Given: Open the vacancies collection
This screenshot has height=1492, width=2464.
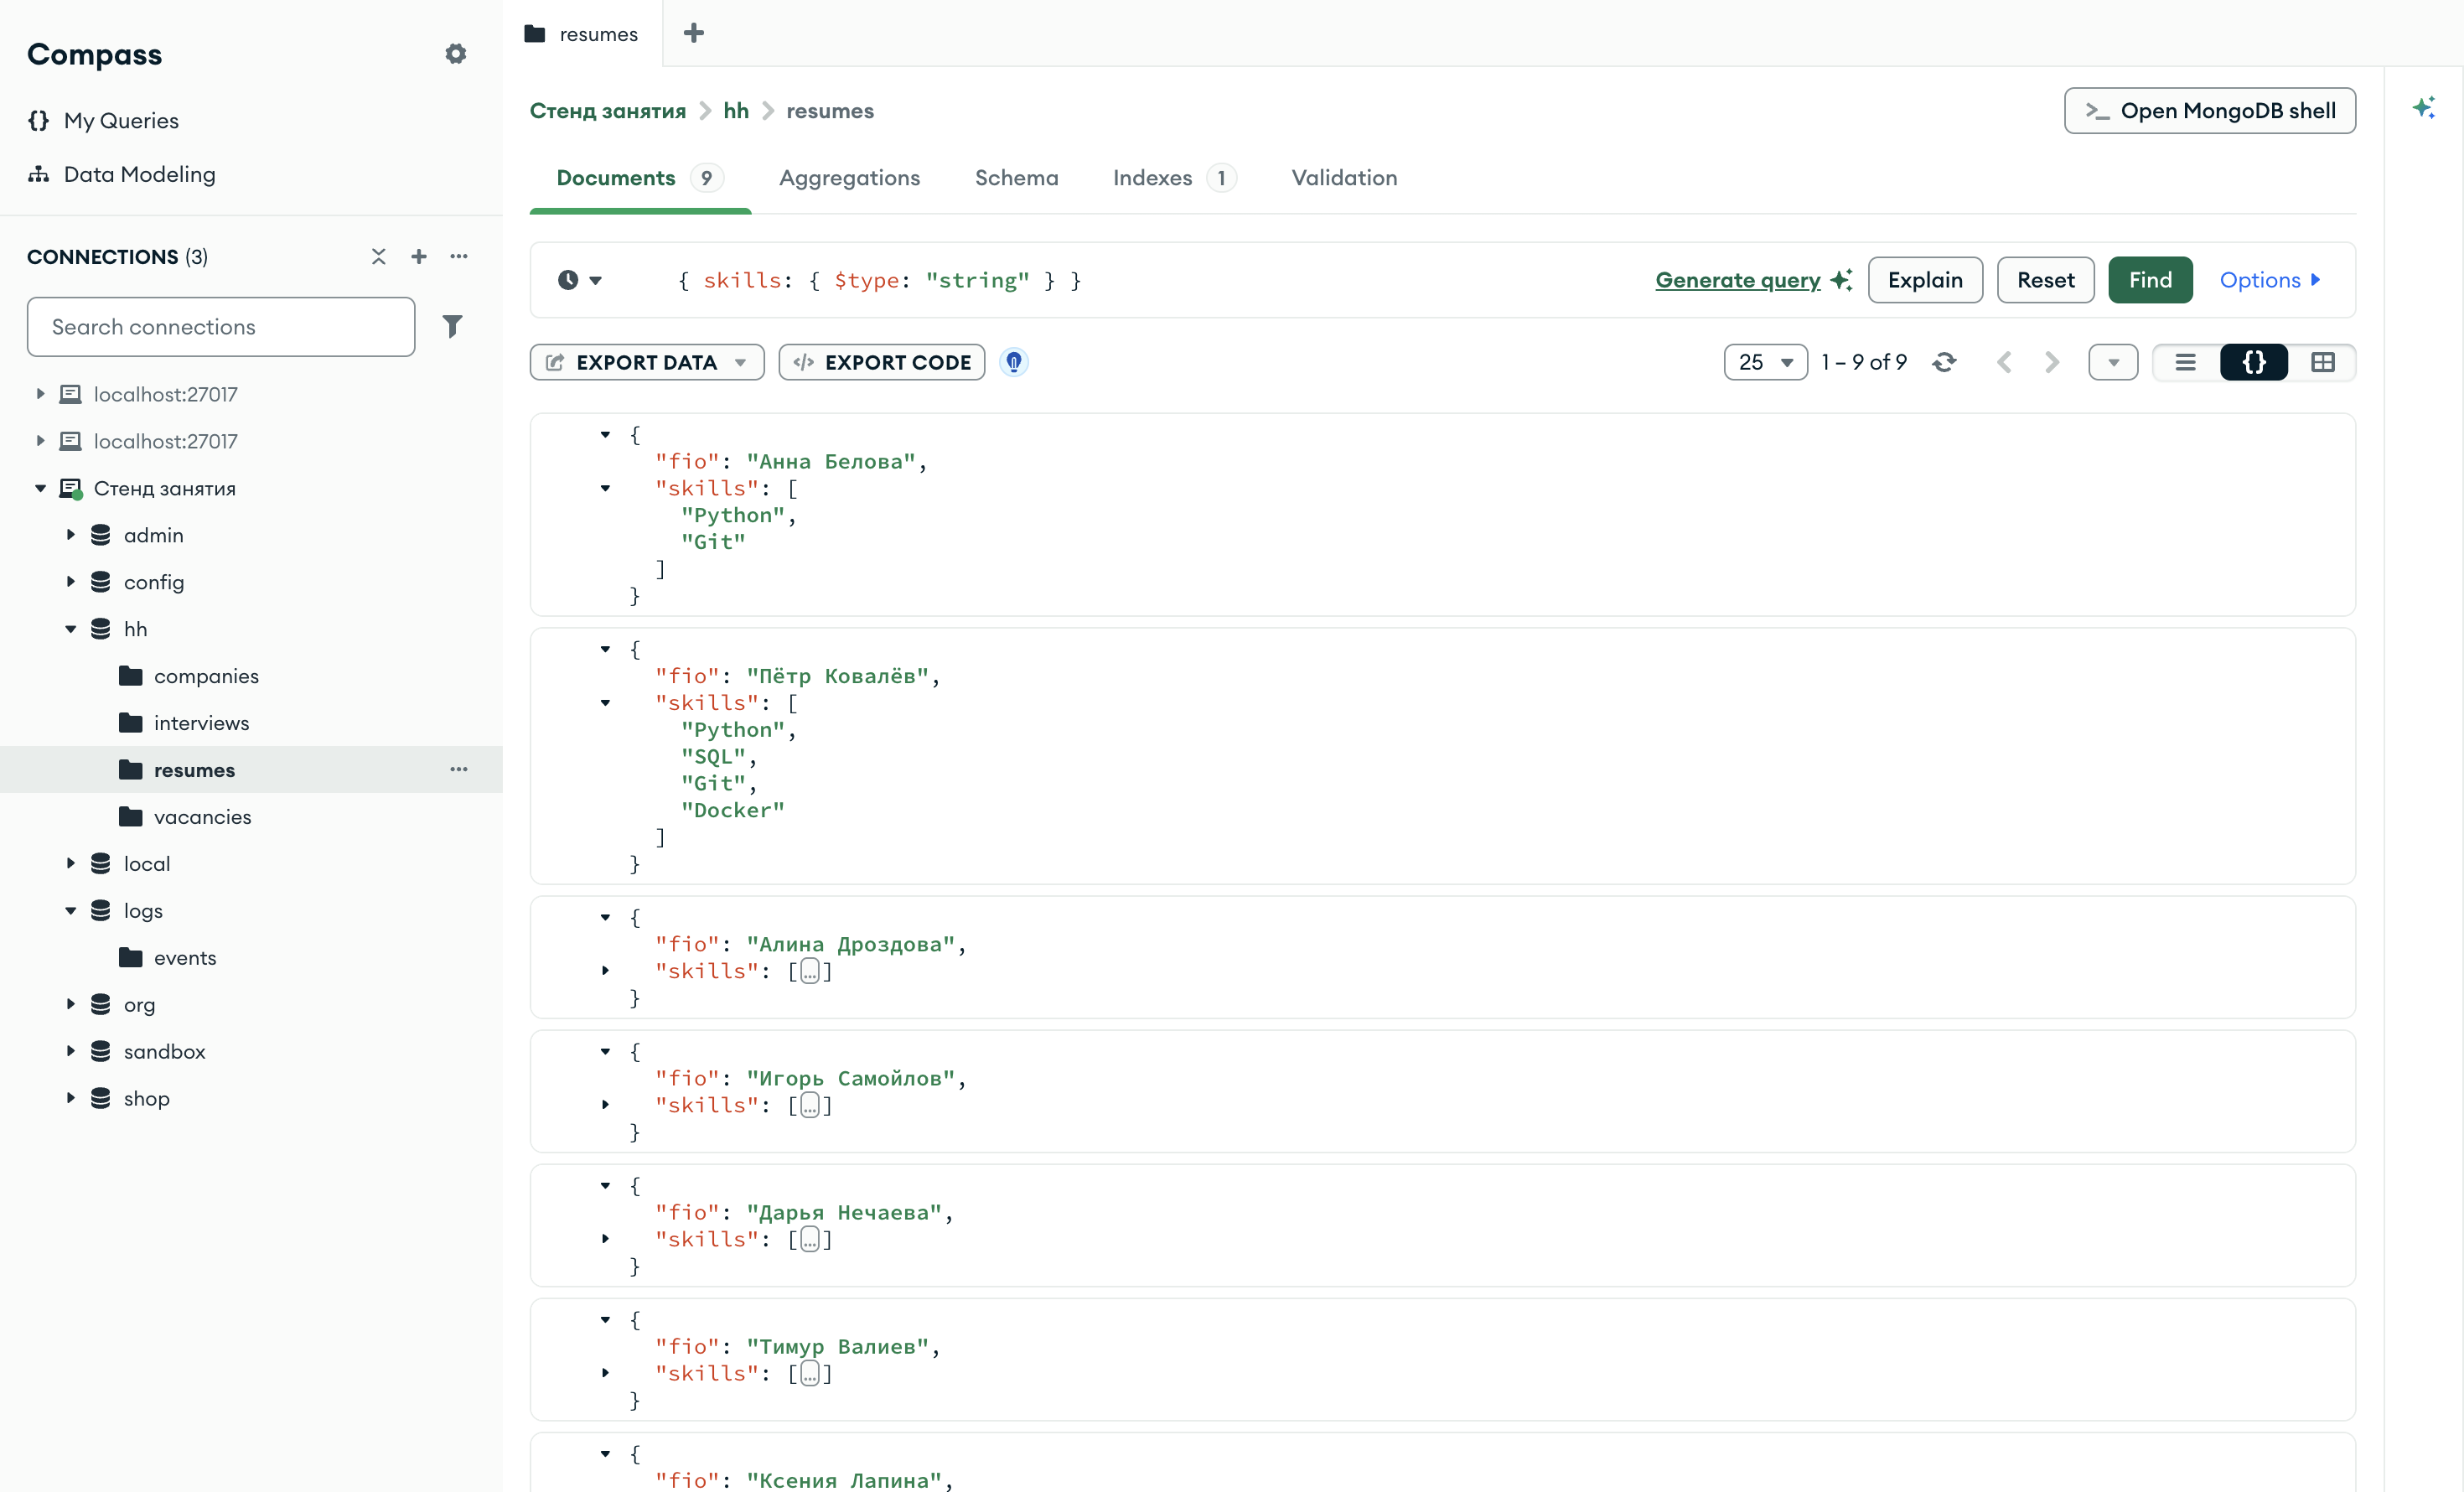Looking at the screenshot, I should (x=202, y=816).
